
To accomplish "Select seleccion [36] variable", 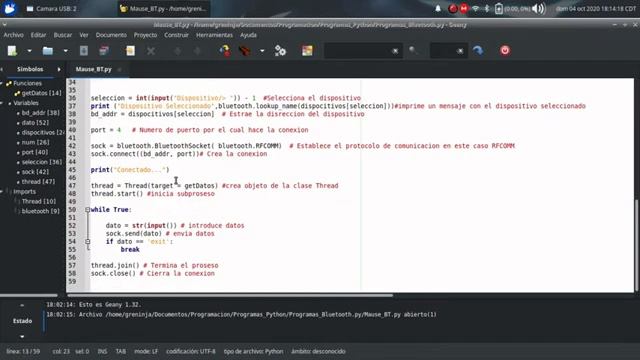I will click(x=42, y=162).
